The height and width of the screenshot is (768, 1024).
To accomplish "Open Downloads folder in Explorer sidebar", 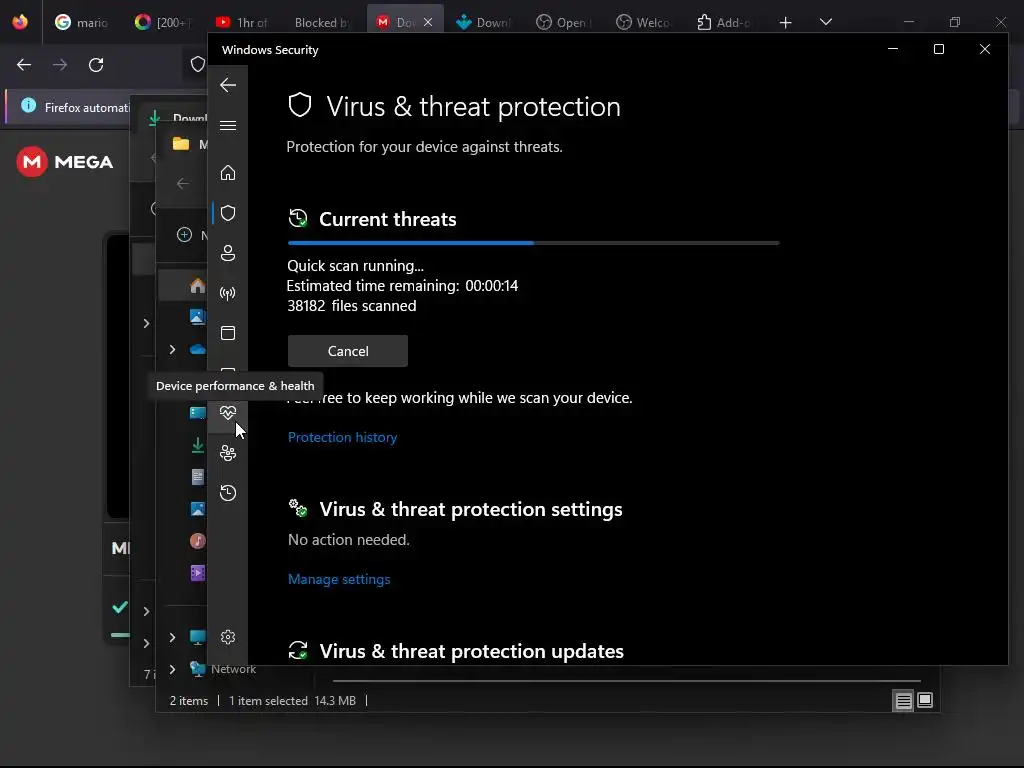I will coord(197,445).
